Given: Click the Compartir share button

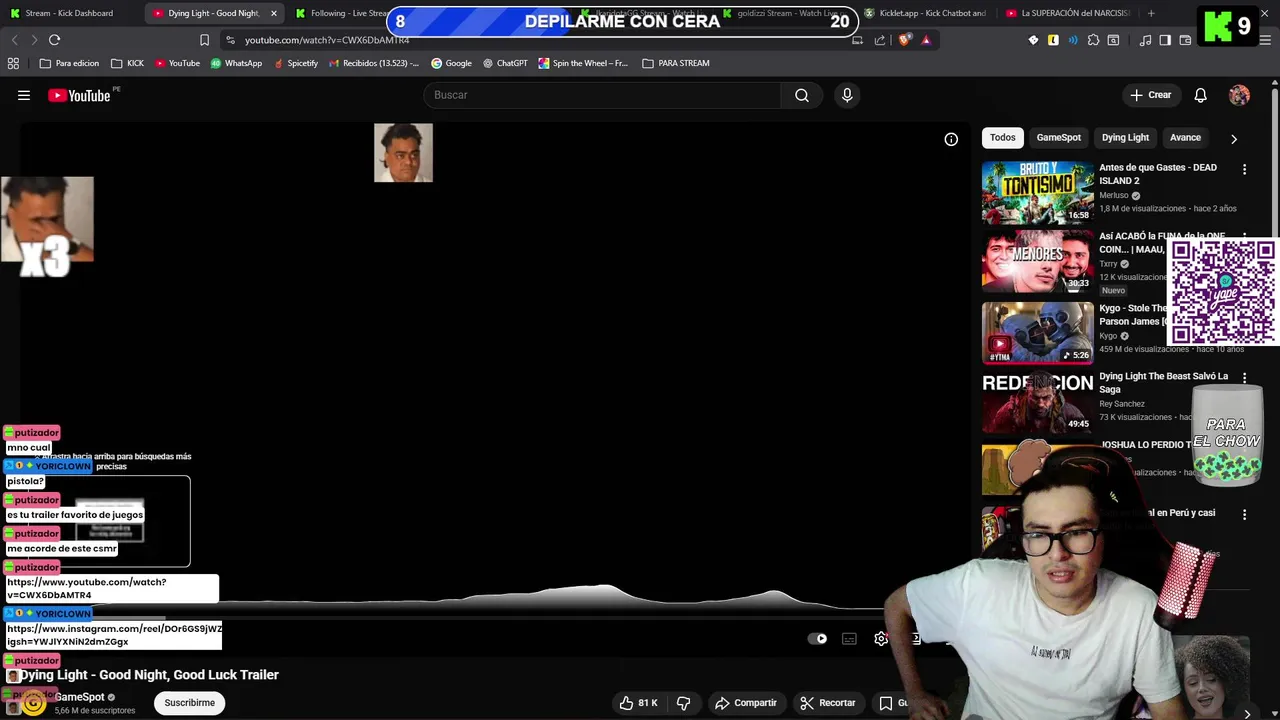Looking at the screenshot, I should 745,703.
